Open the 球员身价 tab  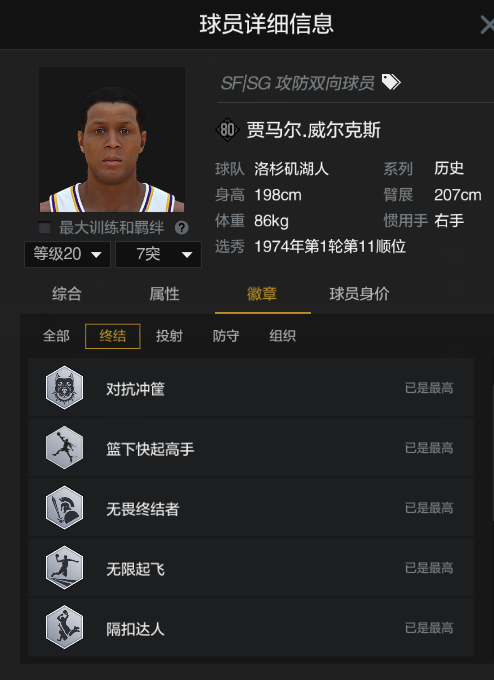[x=359, y=294]
